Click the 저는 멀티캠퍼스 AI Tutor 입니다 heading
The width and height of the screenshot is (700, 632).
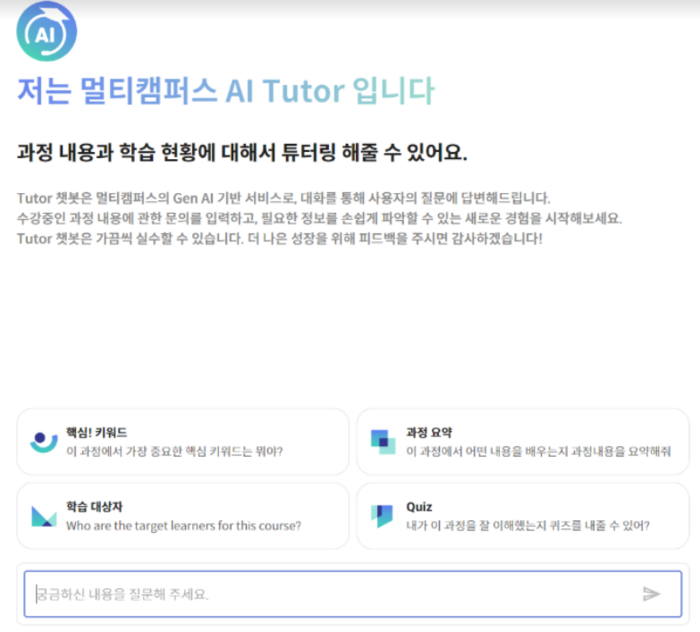coord(226,91)
